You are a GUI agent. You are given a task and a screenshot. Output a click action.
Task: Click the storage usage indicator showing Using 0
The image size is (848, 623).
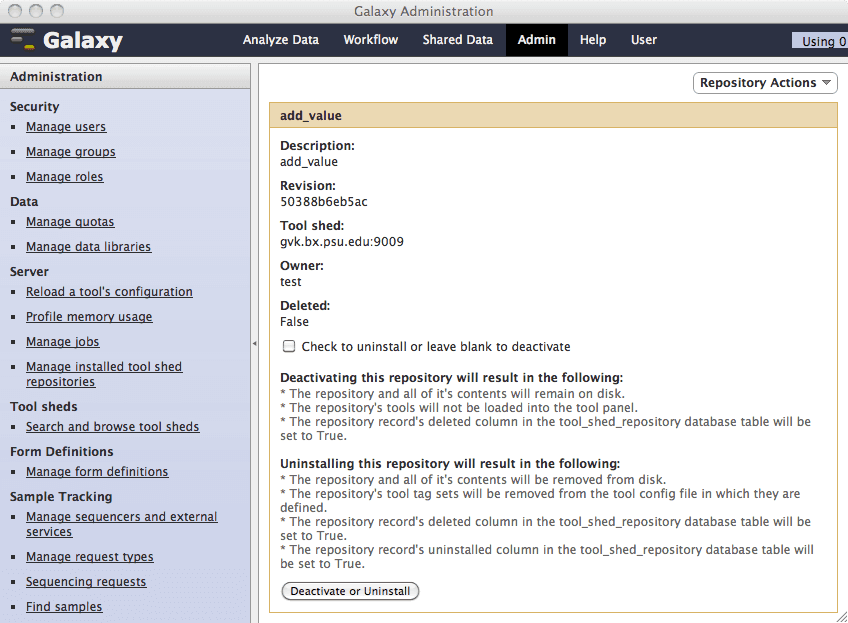822,41
